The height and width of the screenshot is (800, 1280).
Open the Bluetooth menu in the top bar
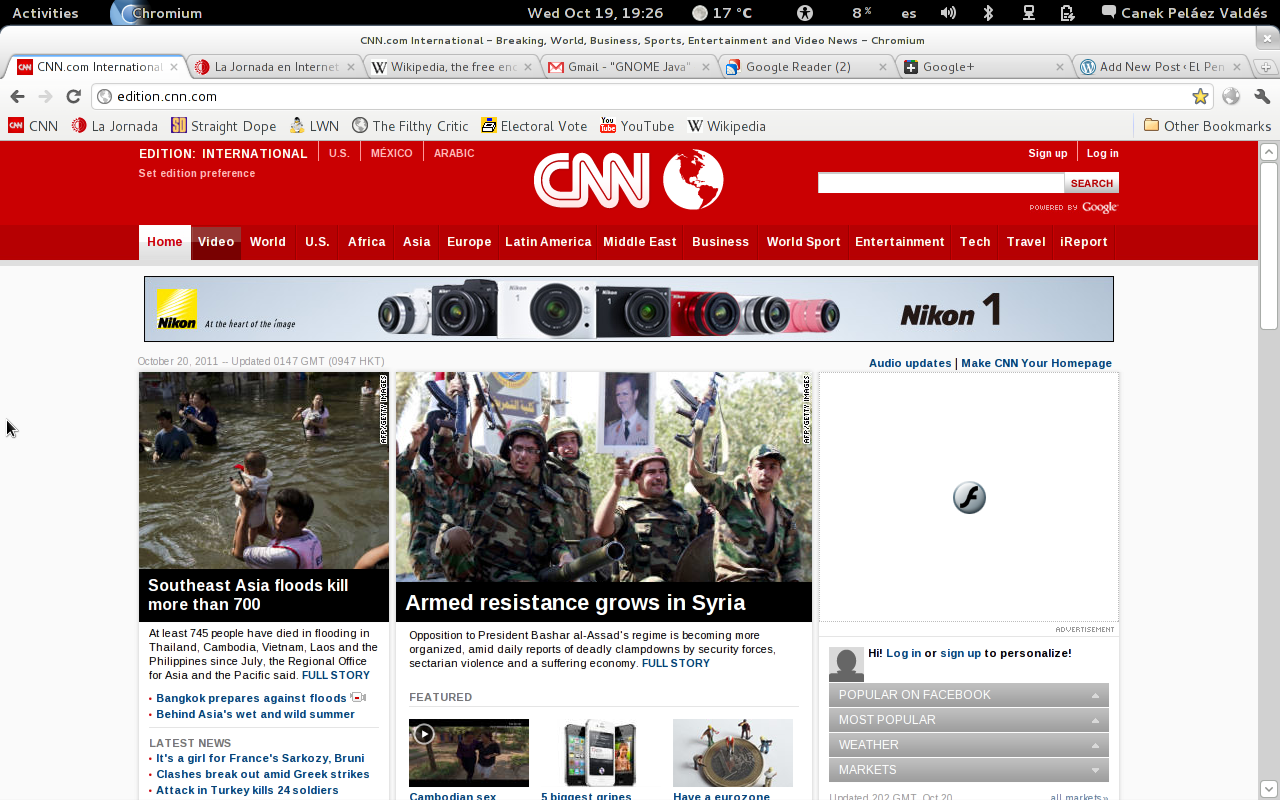(988, 13)
